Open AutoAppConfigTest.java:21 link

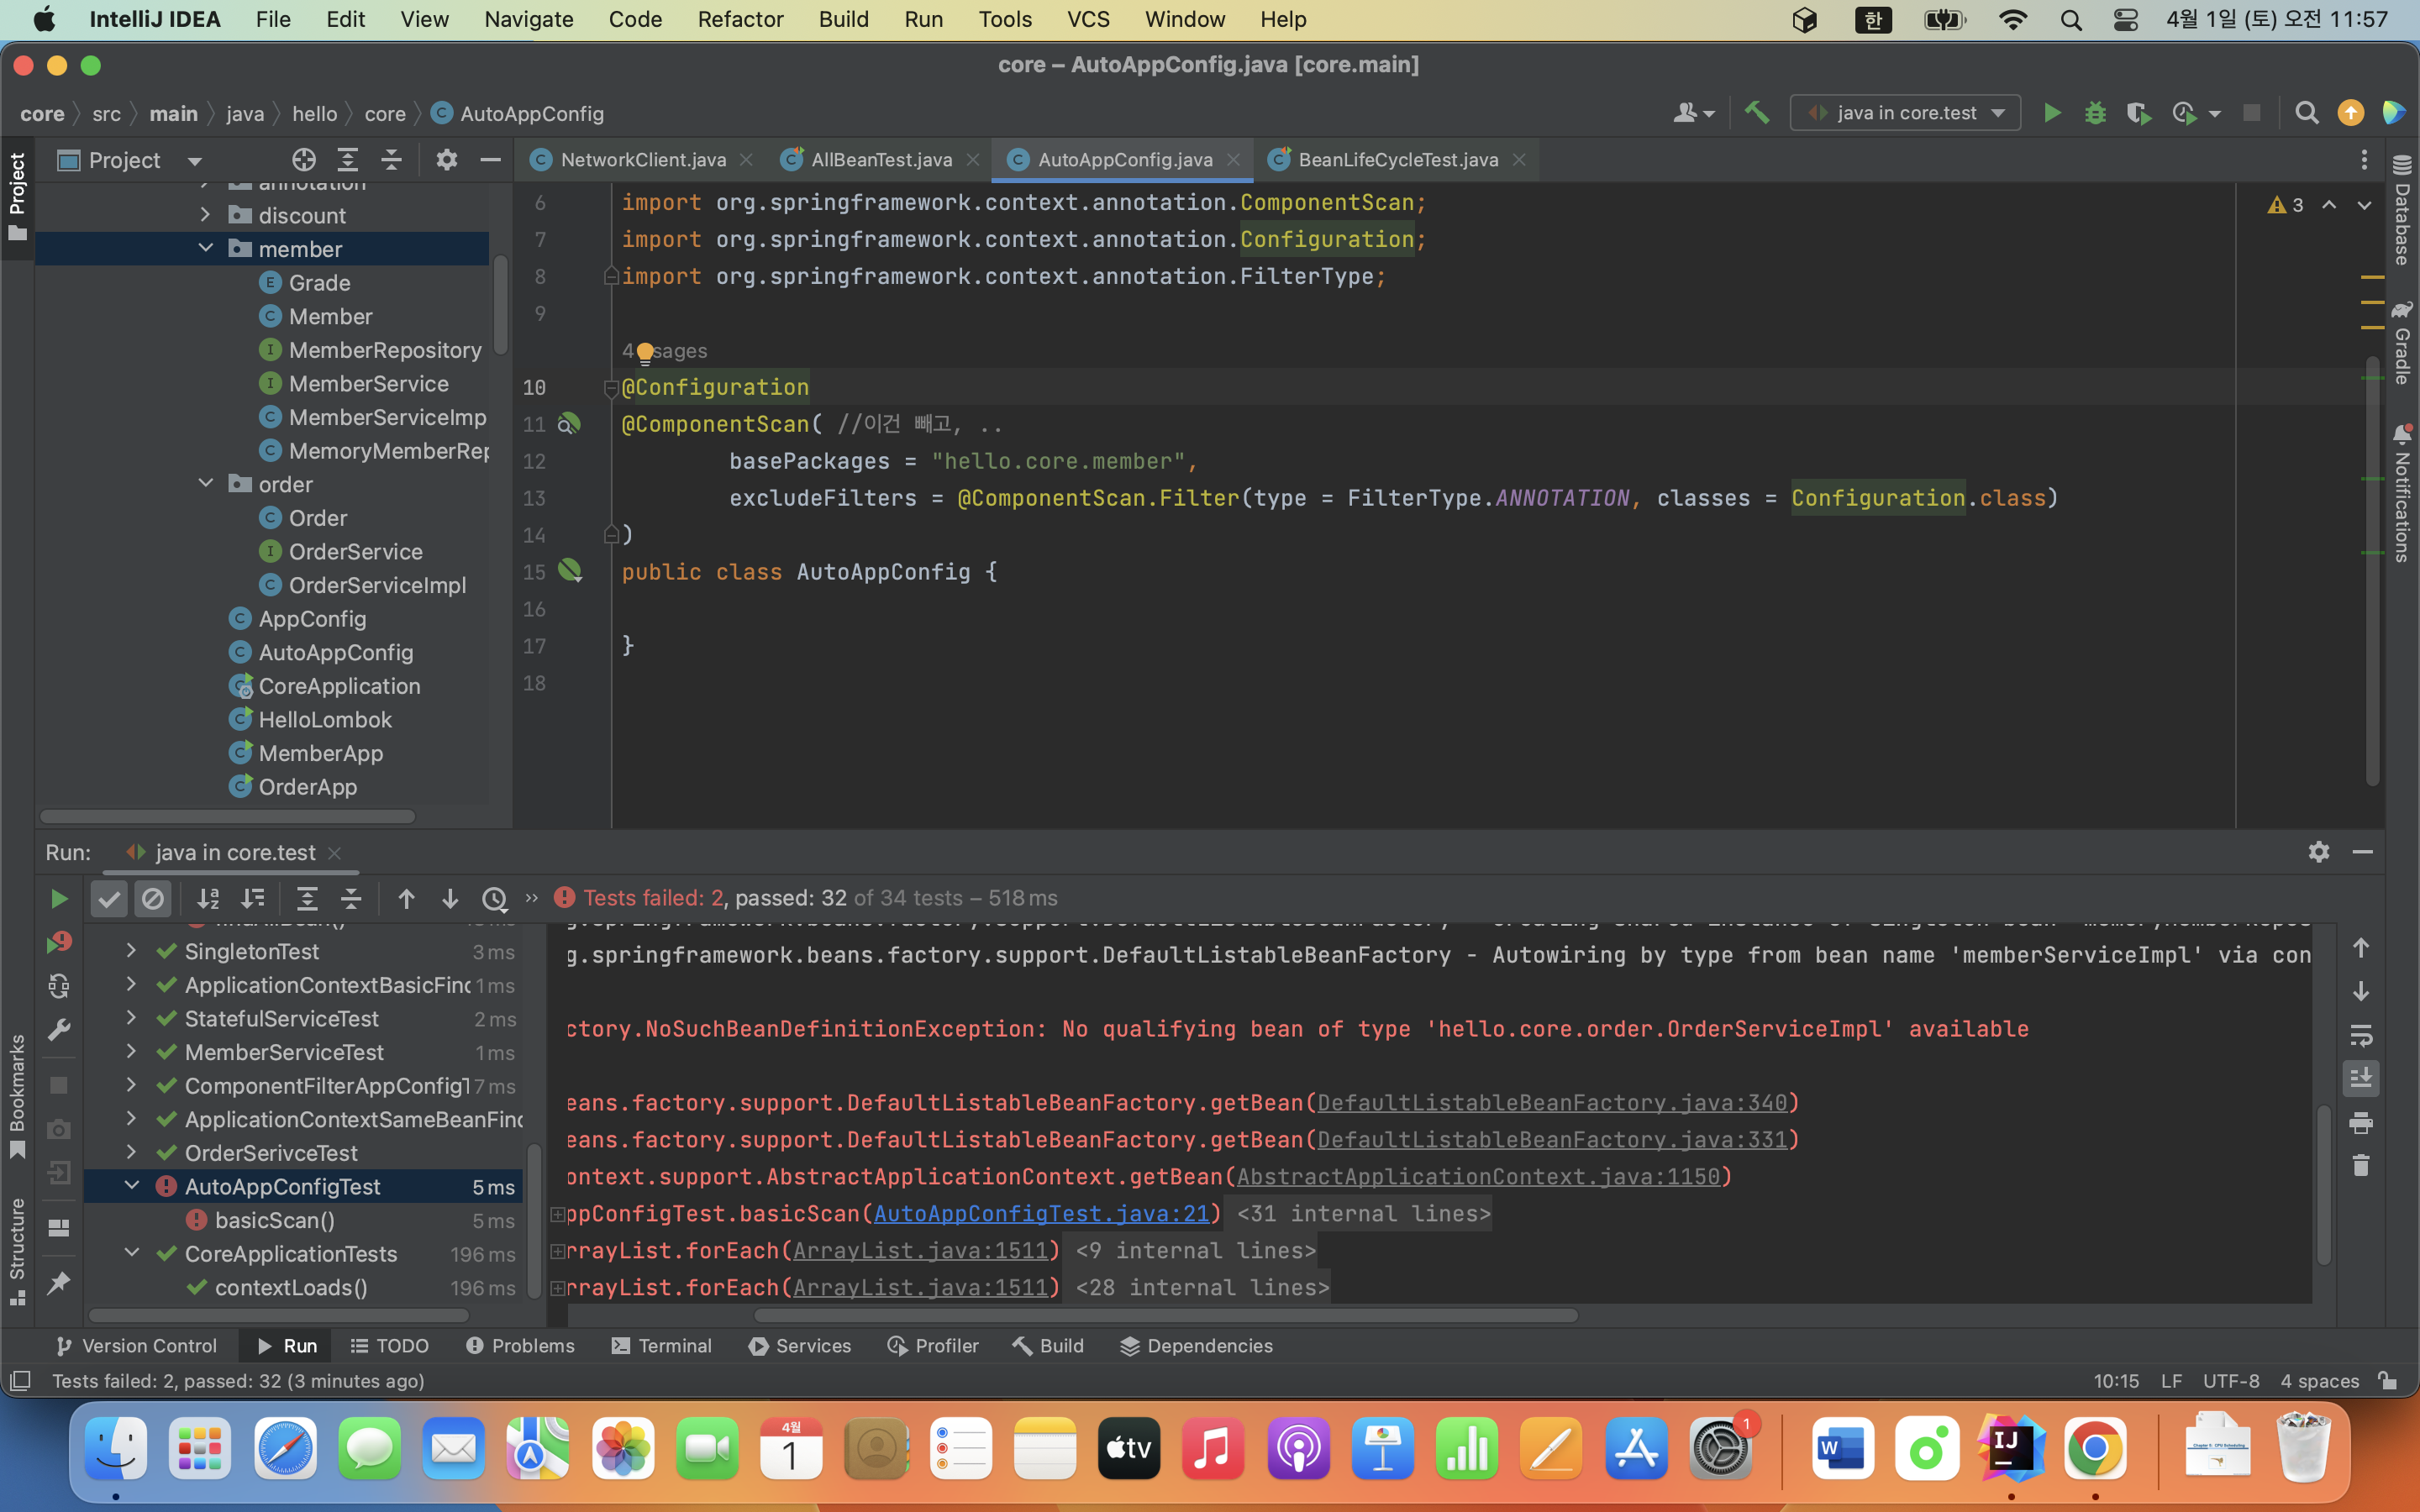[x=1041, y=1213]
